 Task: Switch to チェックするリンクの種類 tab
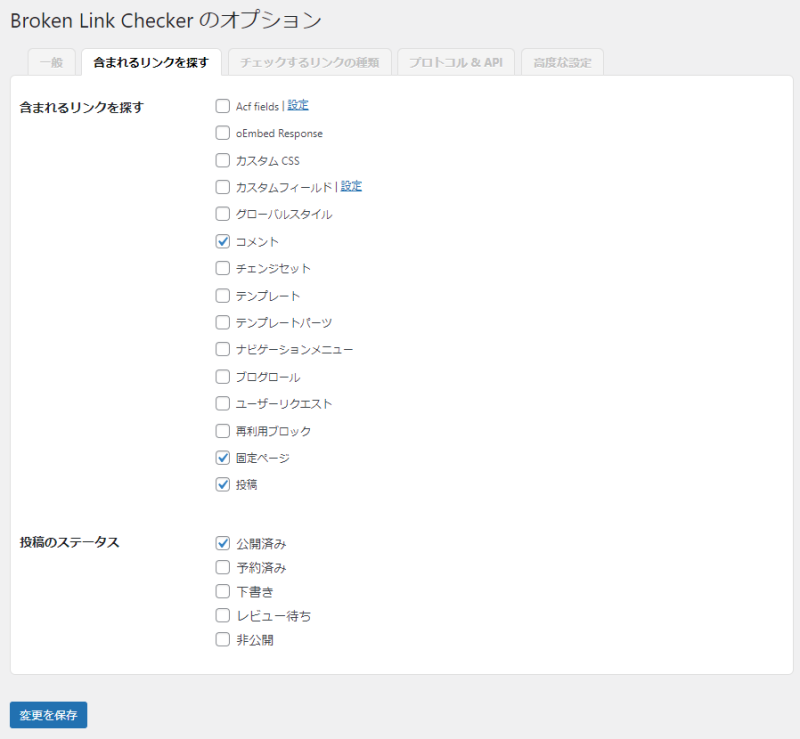[310, 62]
